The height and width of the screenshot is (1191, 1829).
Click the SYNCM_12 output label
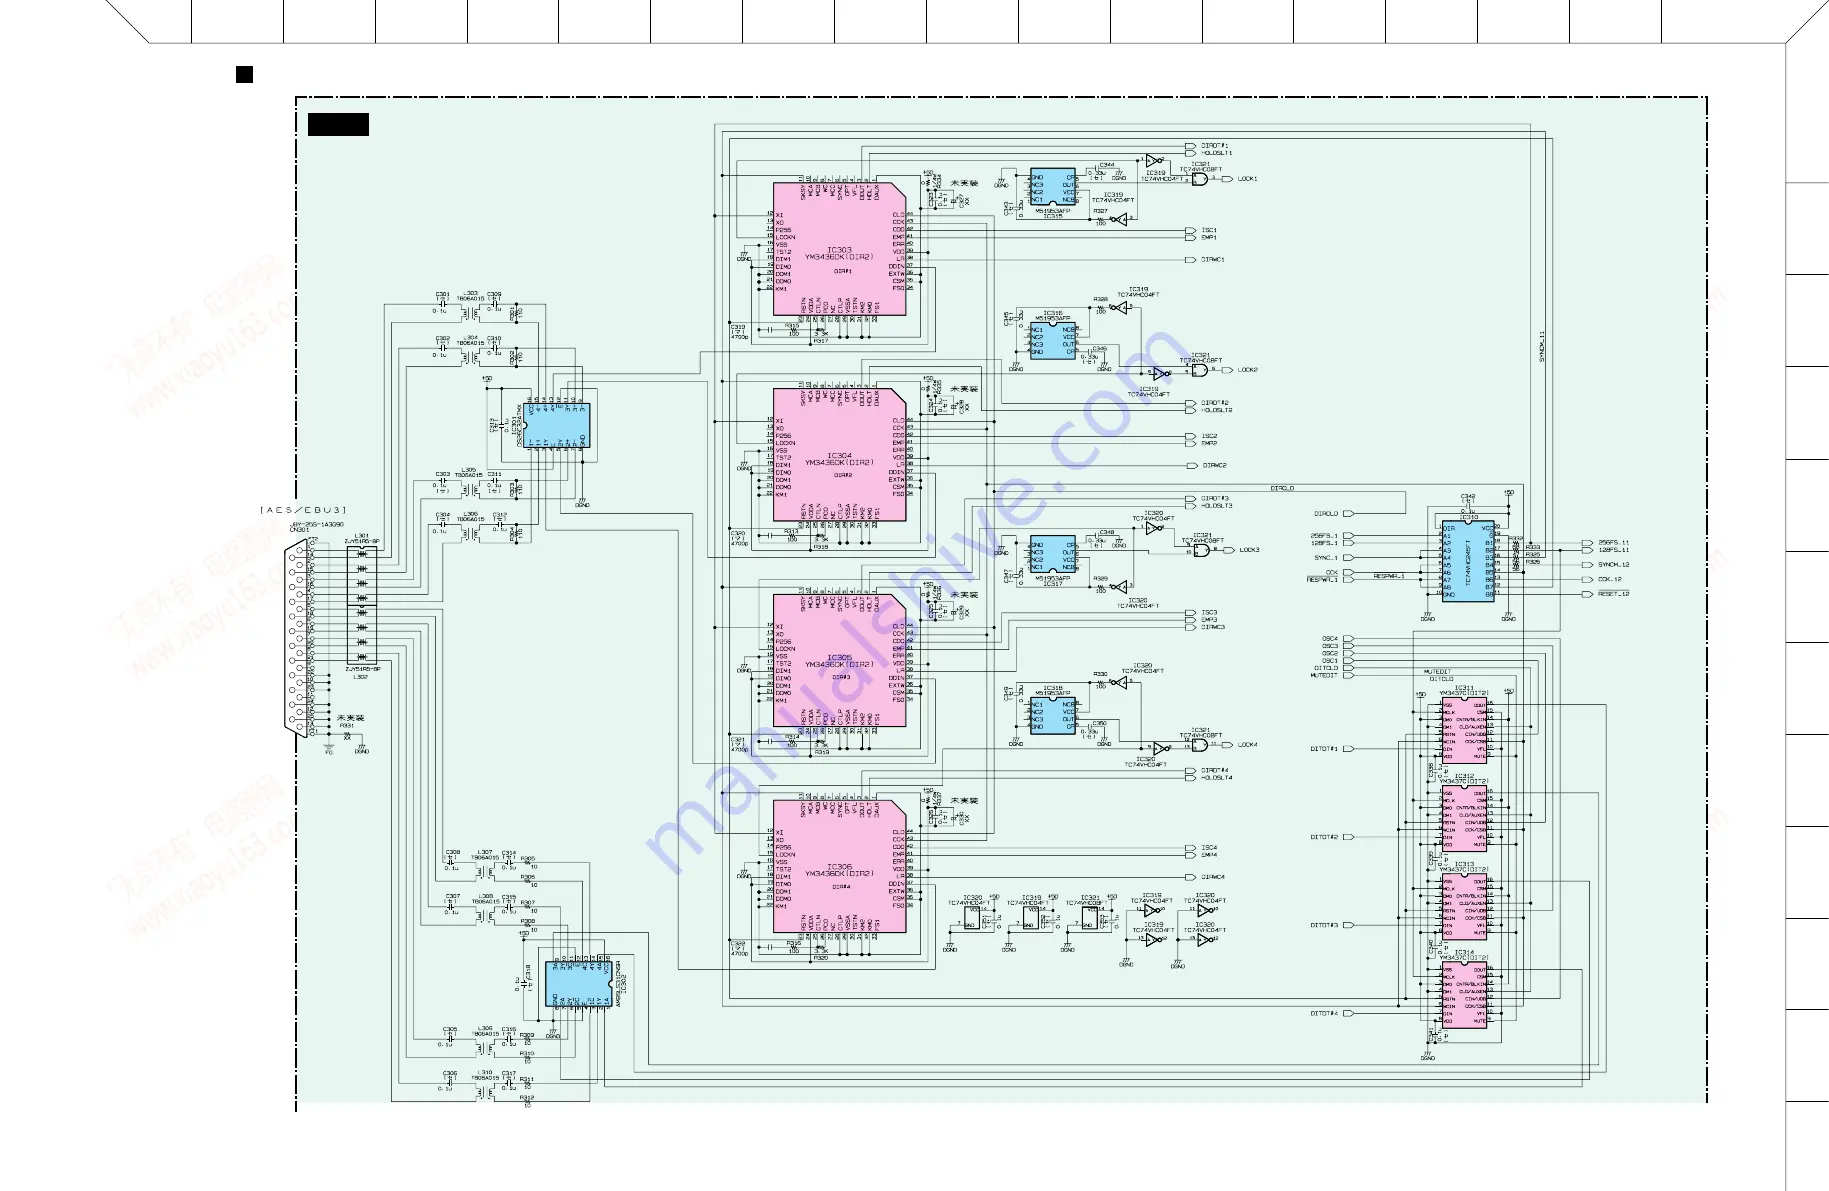pos(1613,565)
